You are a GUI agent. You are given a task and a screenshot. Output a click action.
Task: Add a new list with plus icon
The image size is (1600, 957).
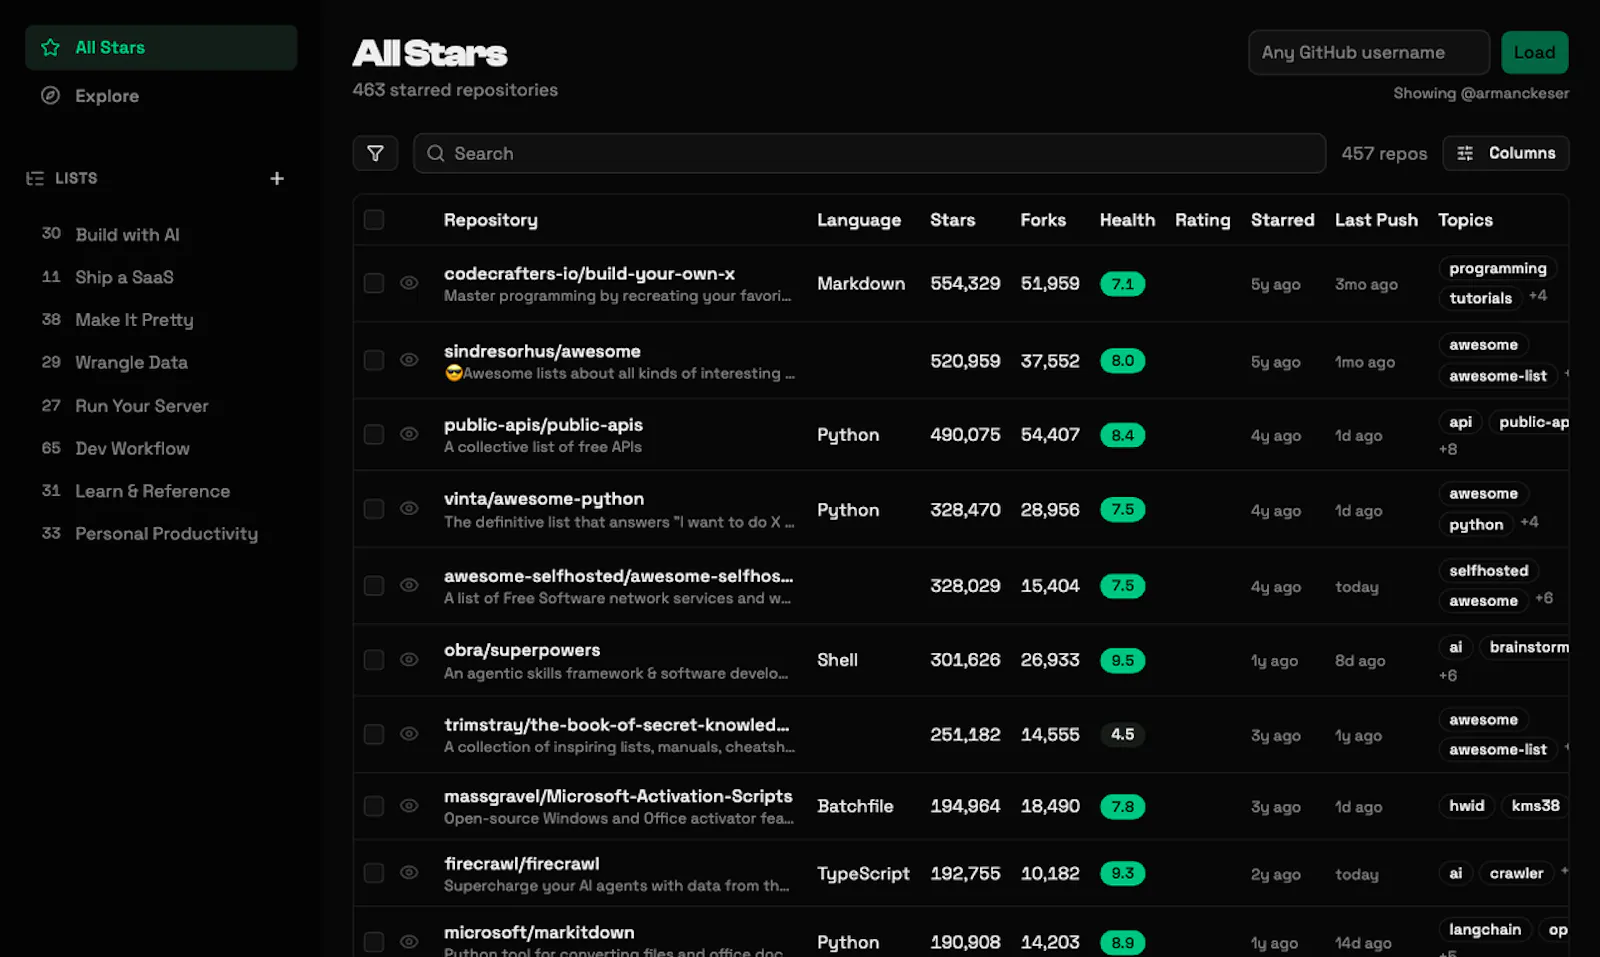click(x=277, y=178)
